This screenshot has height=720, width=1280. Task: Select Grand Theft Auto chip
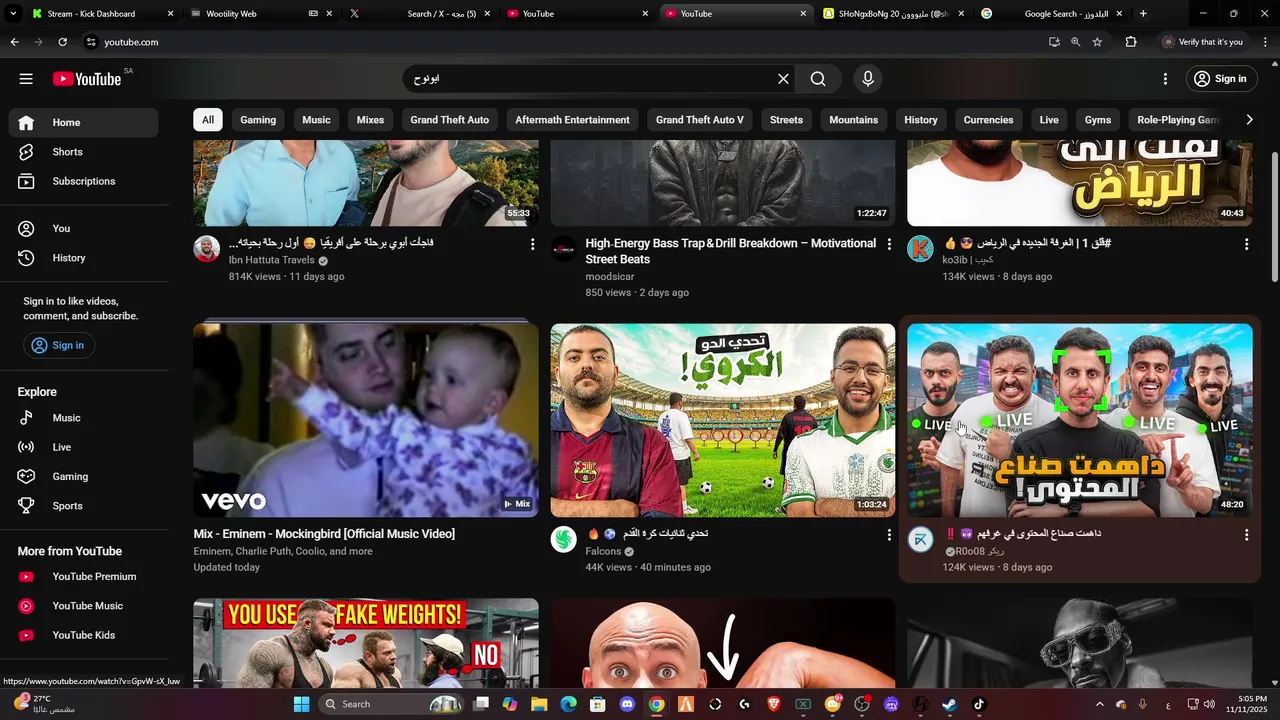450,120
